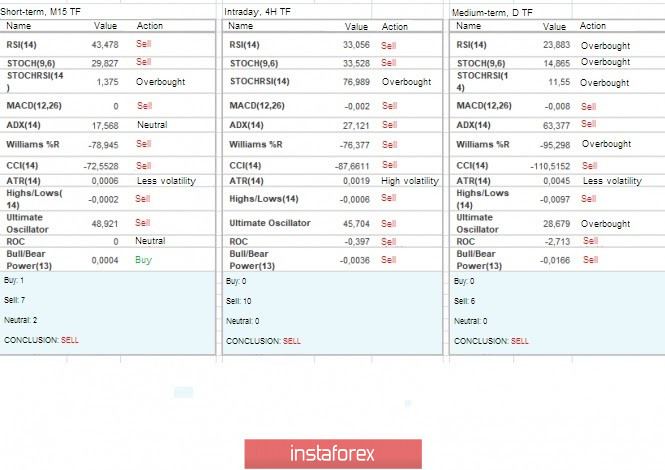
Task: Click 'Sell: 10' summary in 4H panel
Action: (x=238, y=301)
